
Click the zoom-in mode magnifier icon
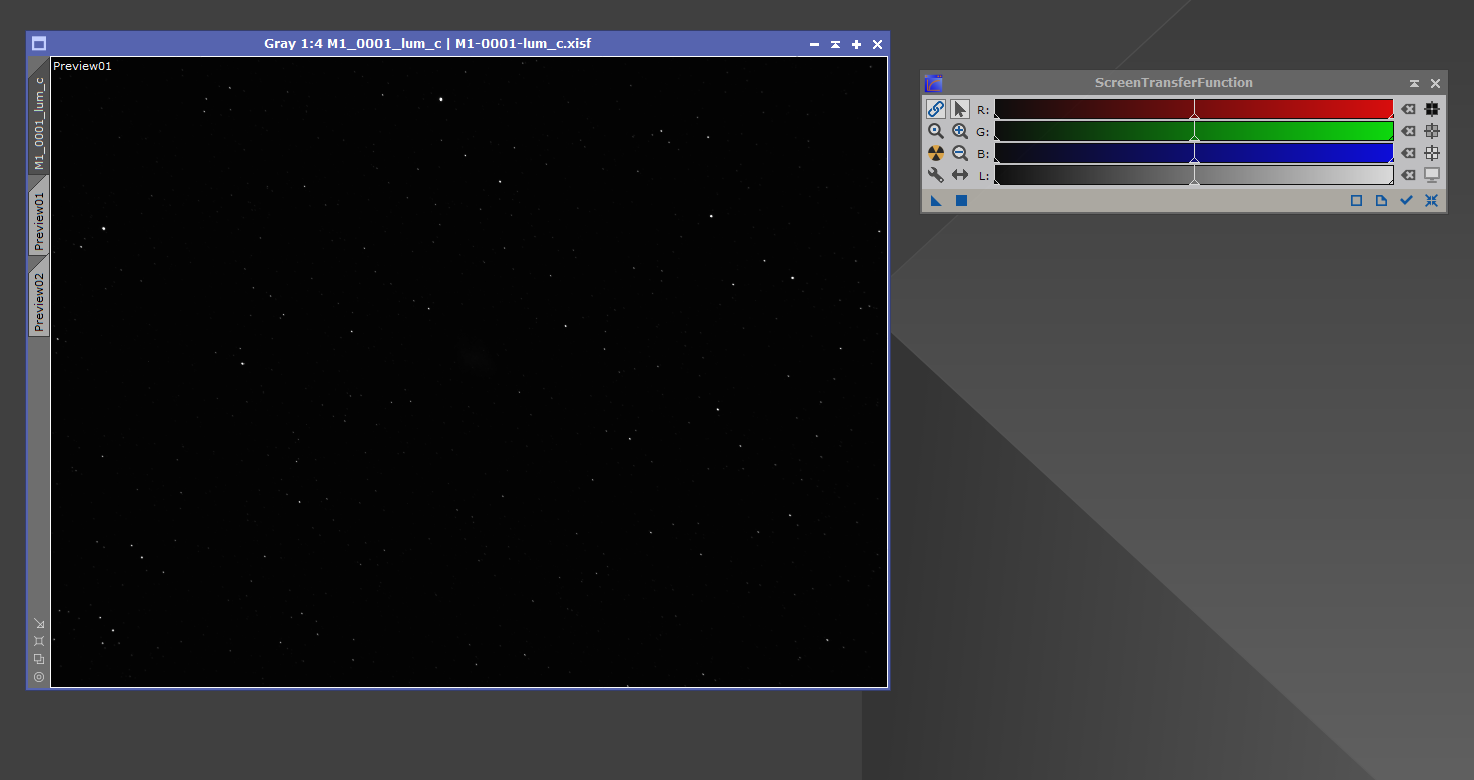960,131
